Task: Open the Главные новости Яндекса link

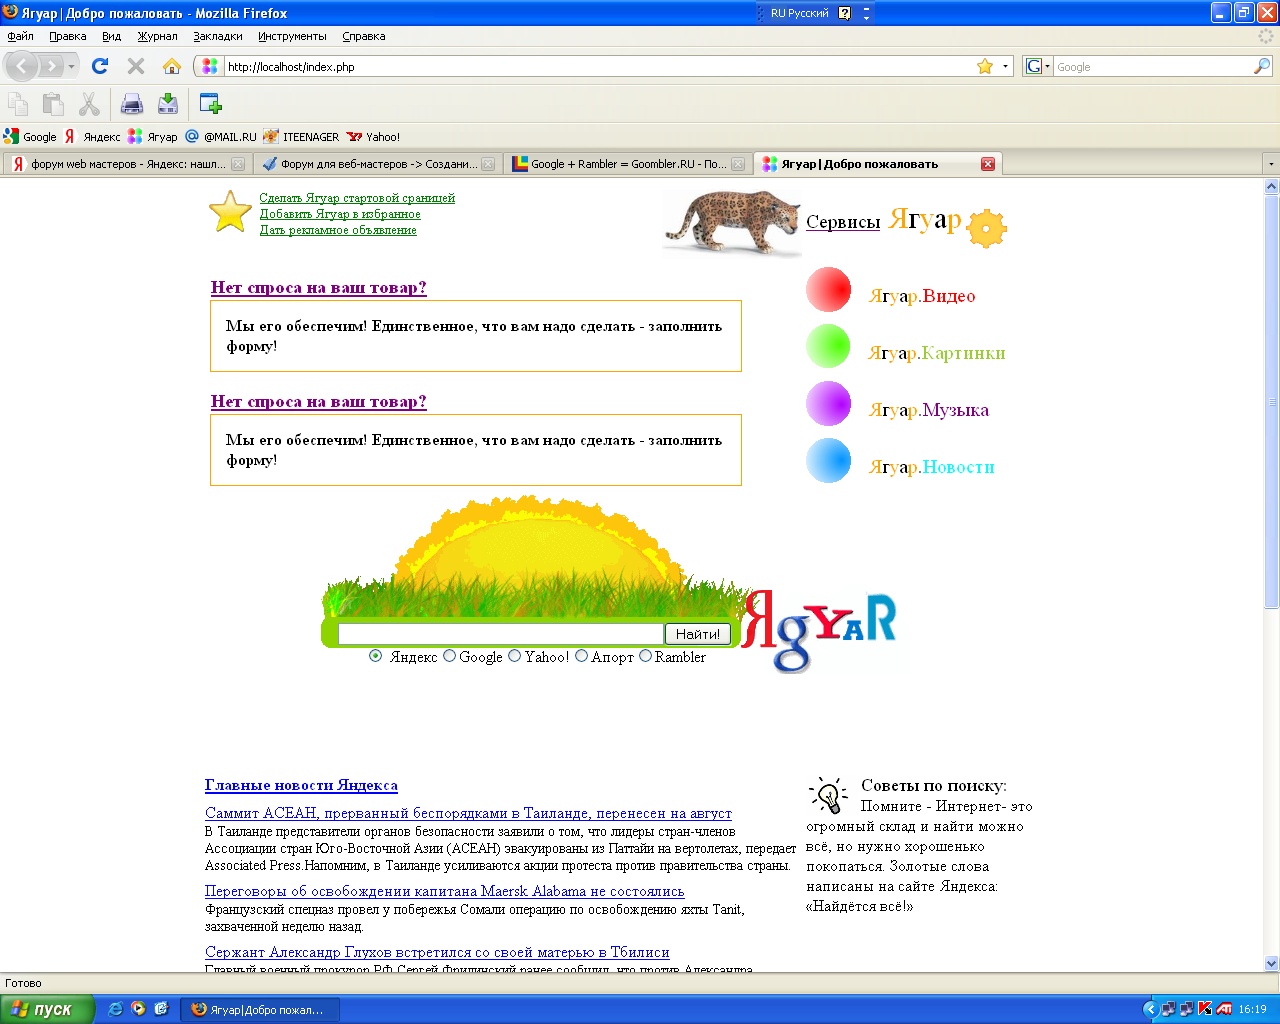Action: point(301,786)
